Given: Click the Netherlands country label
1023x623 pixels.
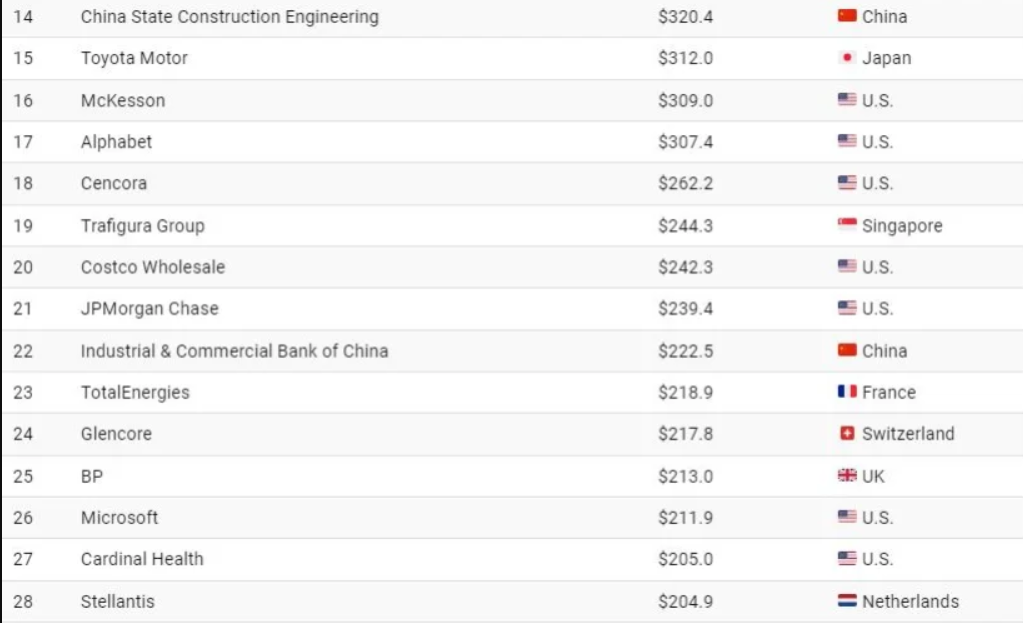Looking at the screenshot, I should pos(910,601).
